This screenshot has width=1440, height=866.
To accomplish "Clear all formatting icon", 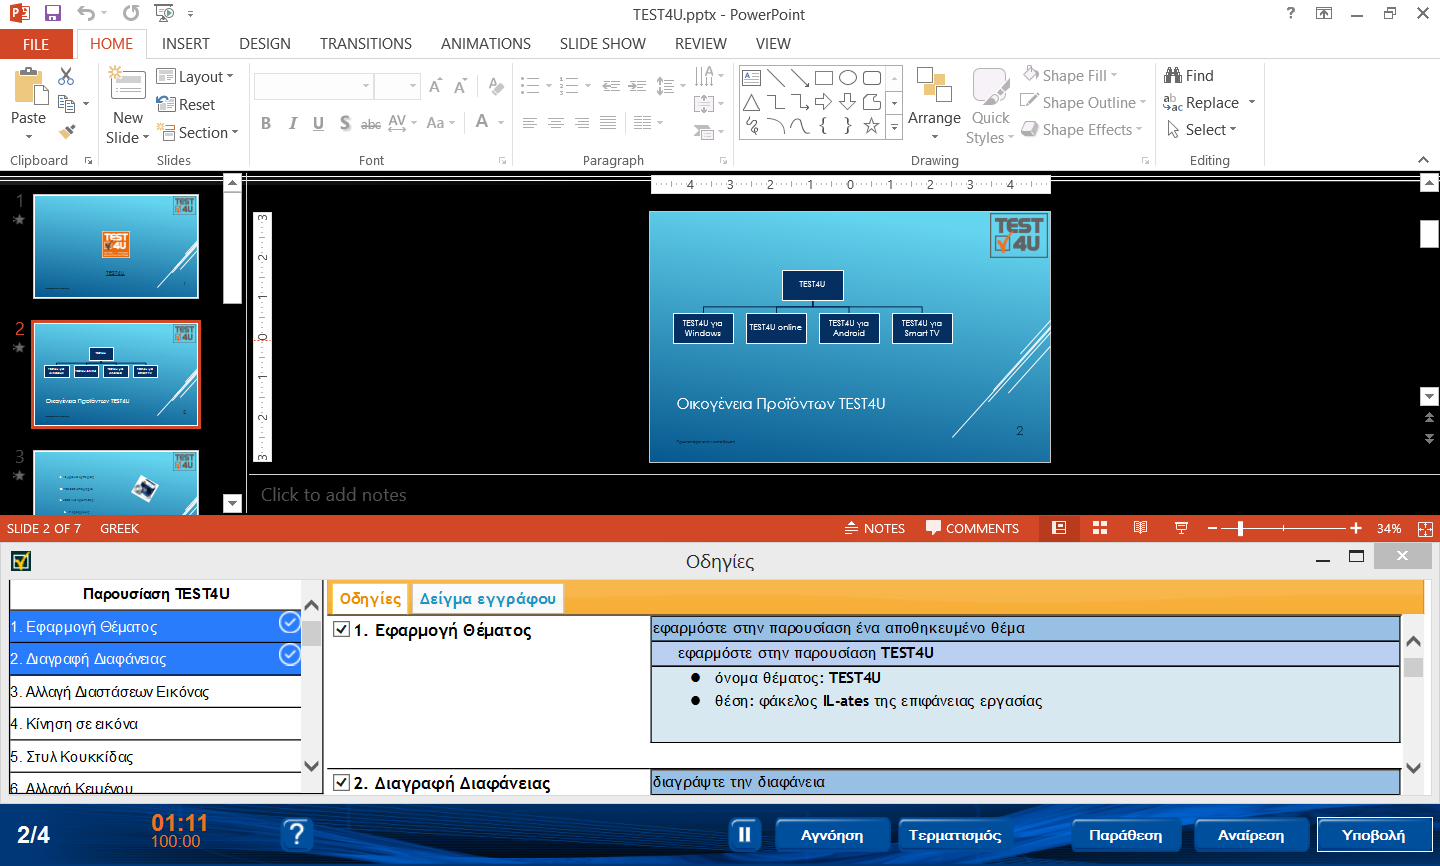I will (x=496, y=87).
